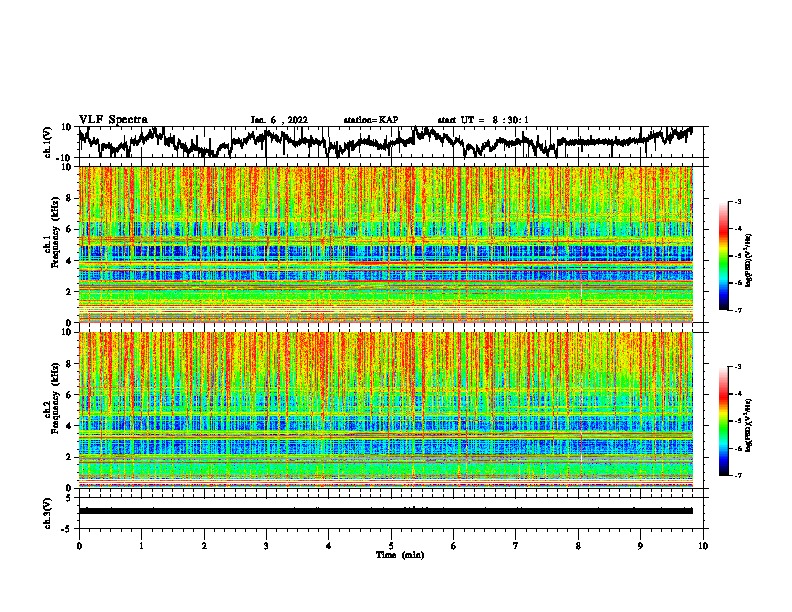Click the "VLF Spectra" title text
The image size is (792, 612).
click(x=113, y=120)
